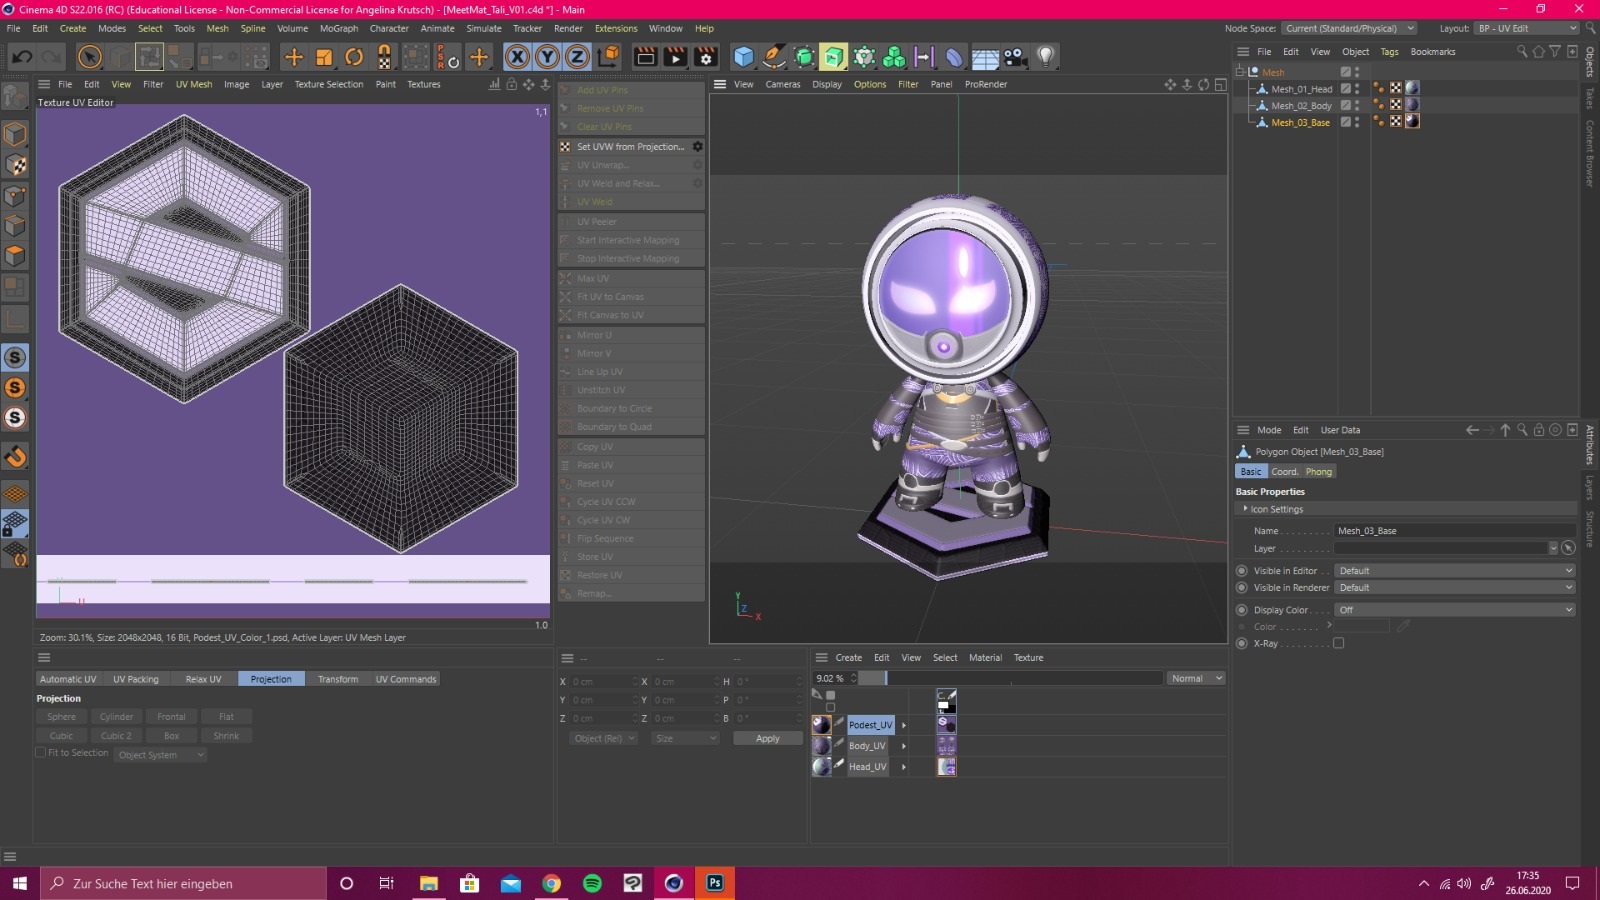Viewport: 1600px width, 900px height.
Task: Enable the X-Ray checkbox
Action: tap(1339, 644)
